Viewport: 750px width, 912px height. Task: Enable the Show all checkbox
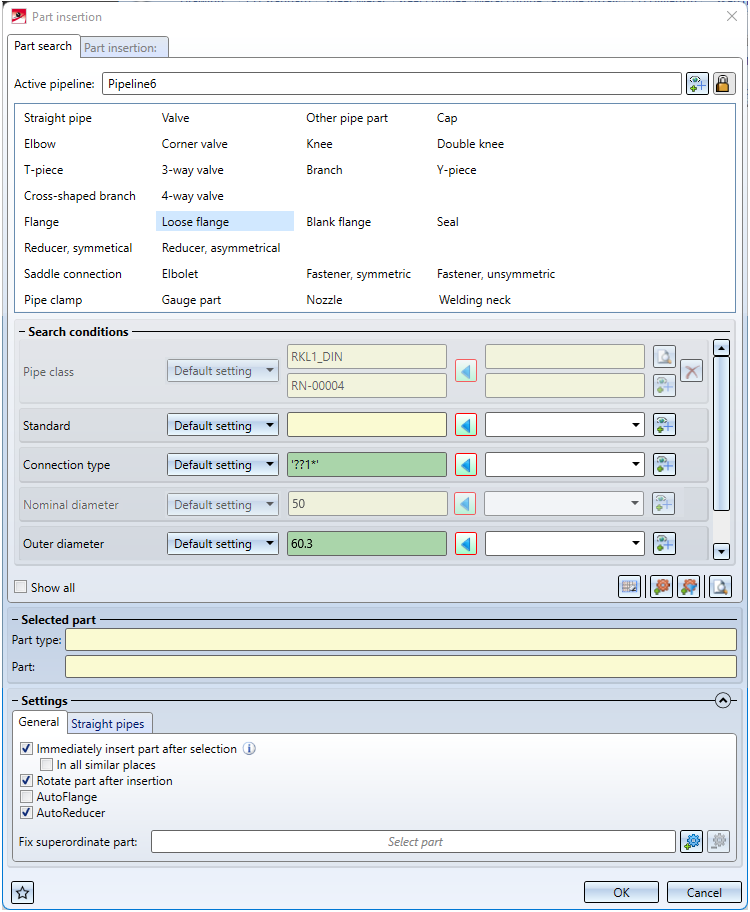(21, 588)
